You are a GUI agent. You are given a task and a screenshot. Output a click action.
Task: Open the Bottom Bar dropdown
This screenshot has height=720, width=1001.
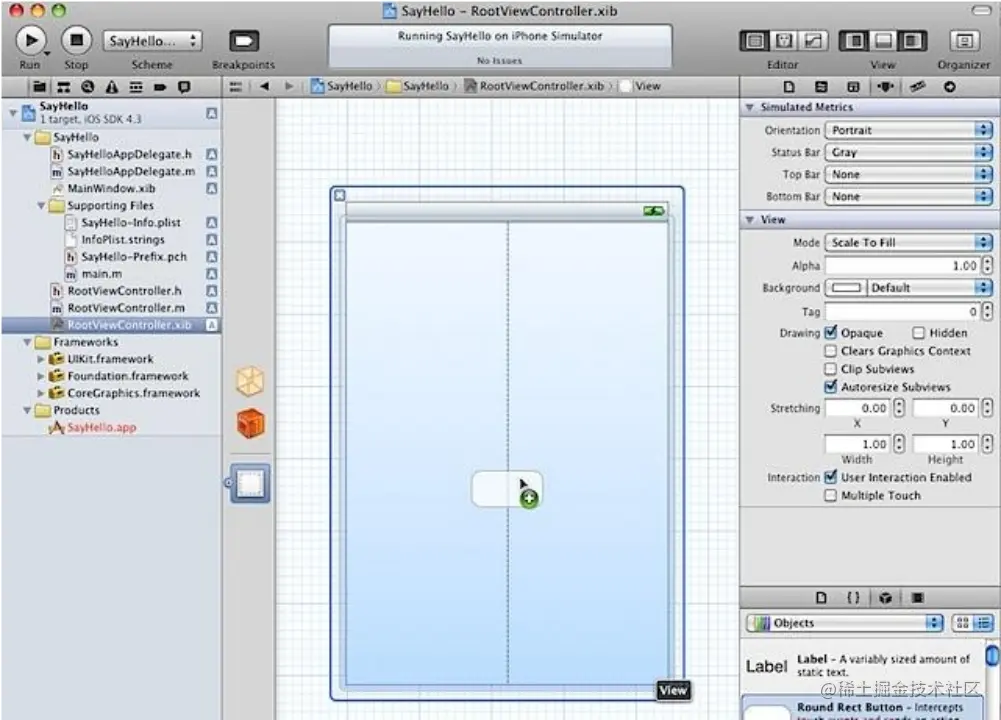point(909,197)
